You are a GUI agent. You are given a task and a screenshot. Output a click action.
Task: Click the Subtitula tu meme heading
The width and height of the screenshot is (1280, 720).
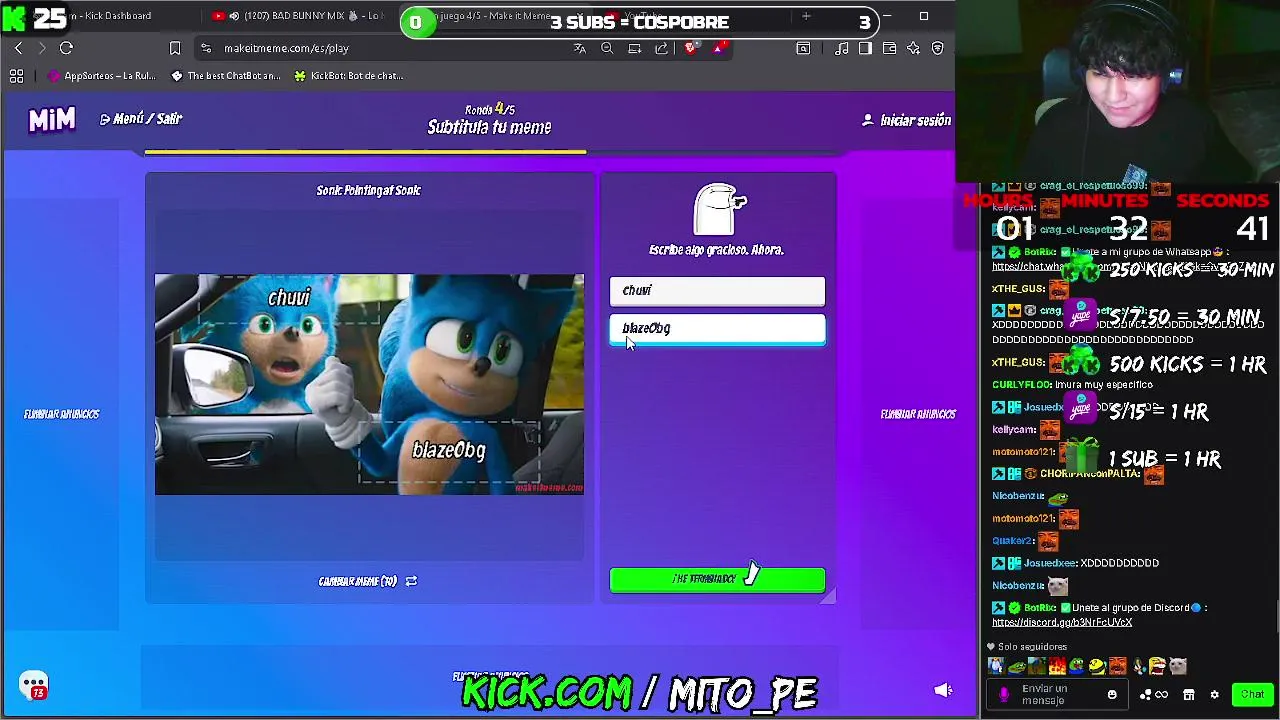(x=489, y=128)
